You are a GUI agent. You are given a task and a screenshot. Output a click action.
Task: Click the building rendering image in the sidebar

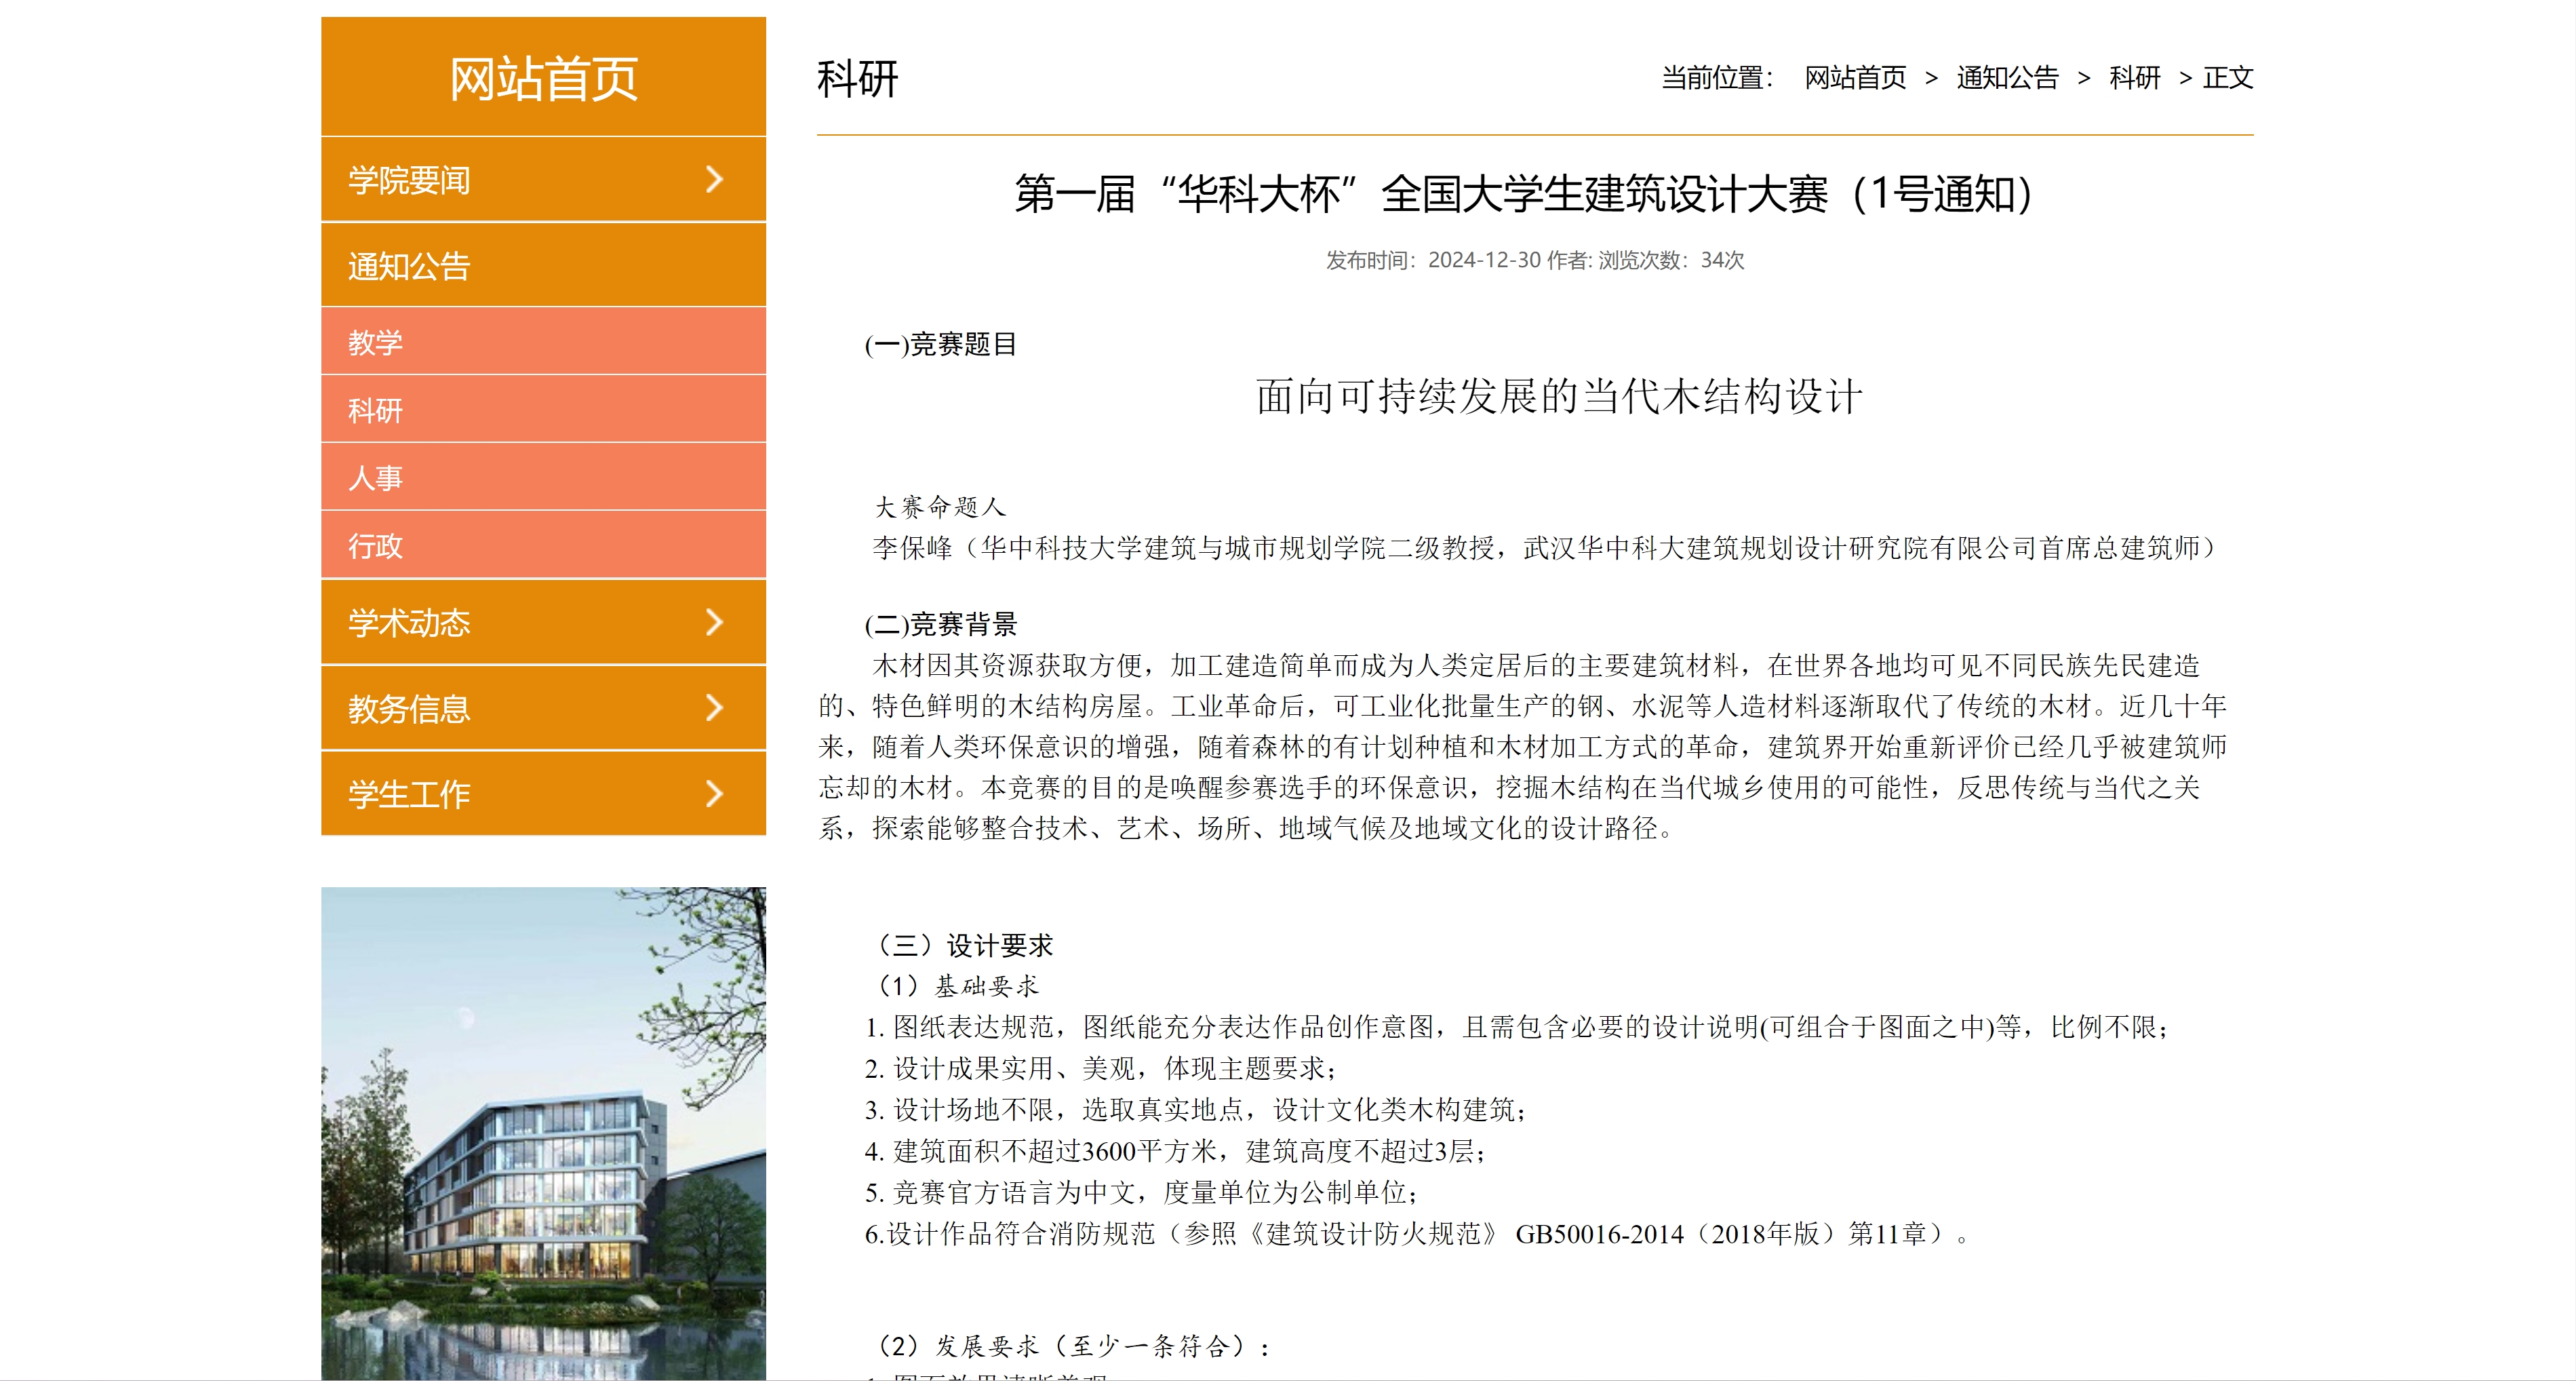click(543, 1133)
